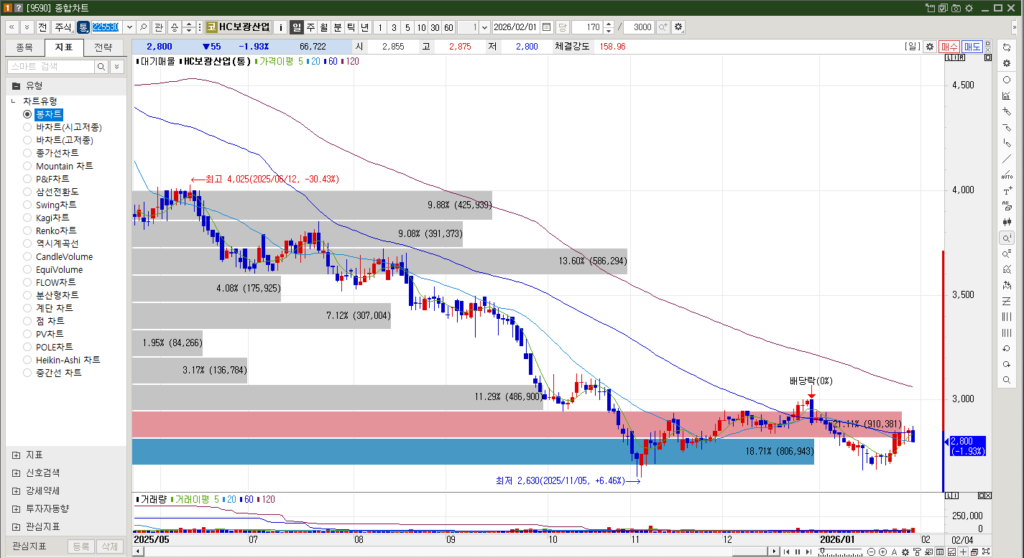
Task: Select the text annotation tool in right toolbar
Action: pyautogui.click(x=1006, y=190)
